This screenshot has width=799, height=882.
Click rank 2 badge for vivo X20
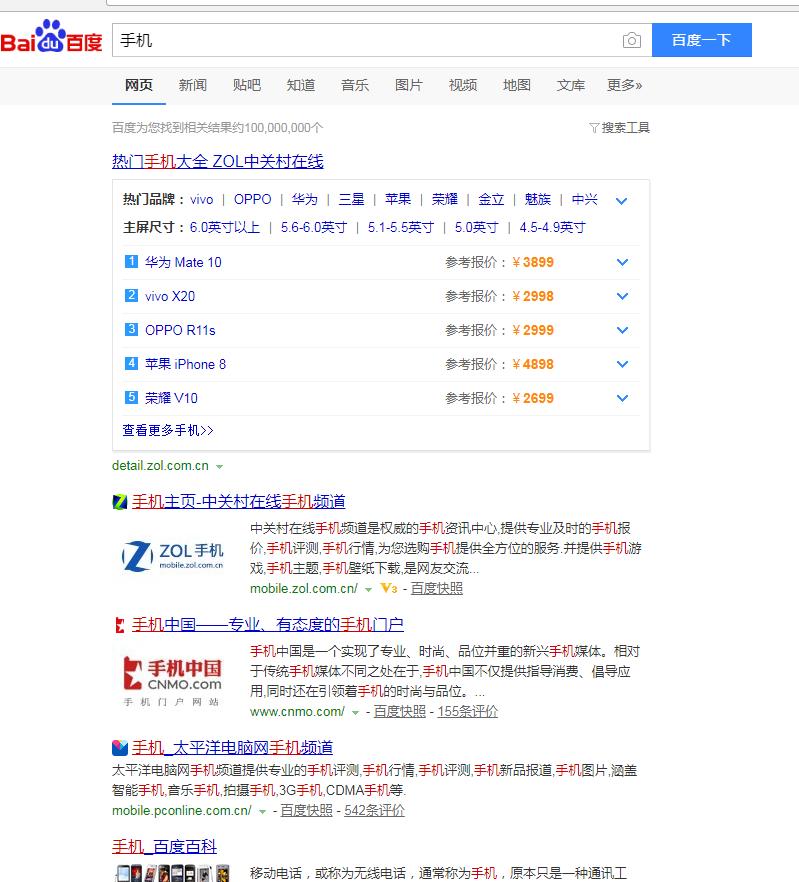coord(131,295)
